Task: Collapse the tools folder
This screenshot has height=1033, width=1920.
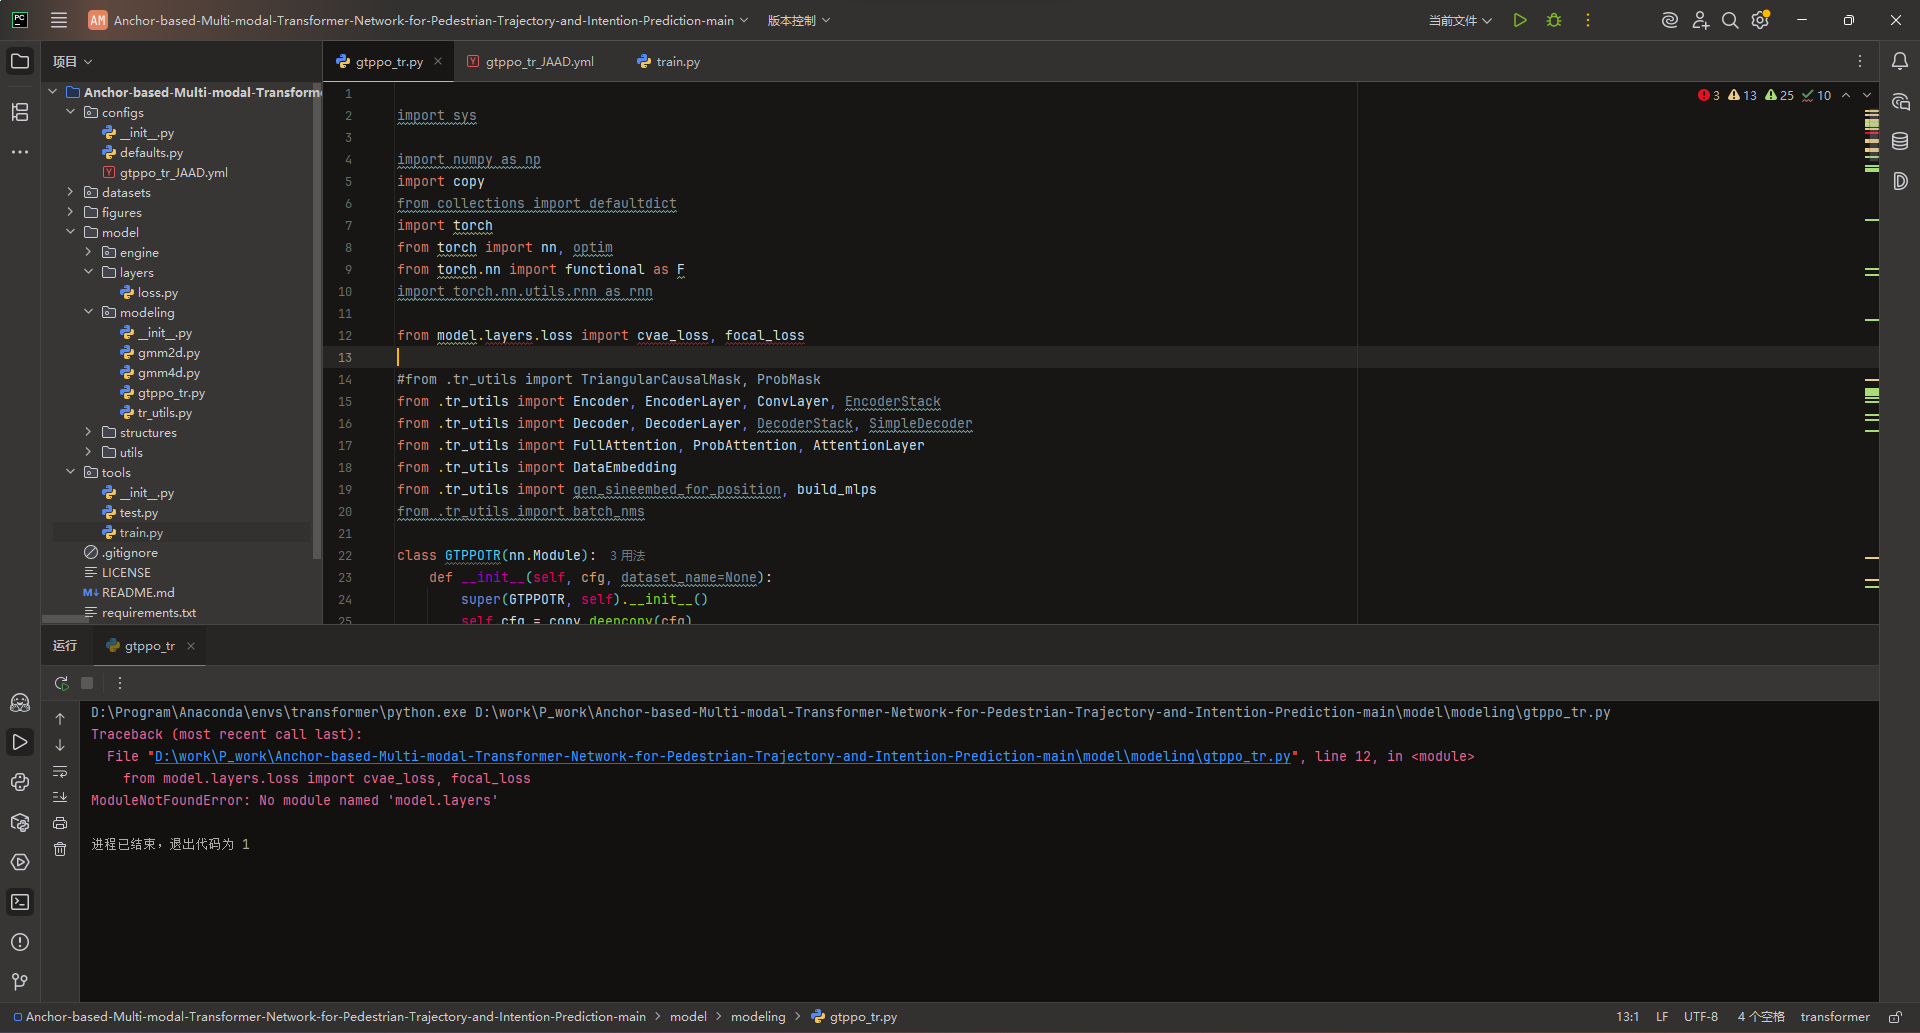Action: tap(71, 472)
